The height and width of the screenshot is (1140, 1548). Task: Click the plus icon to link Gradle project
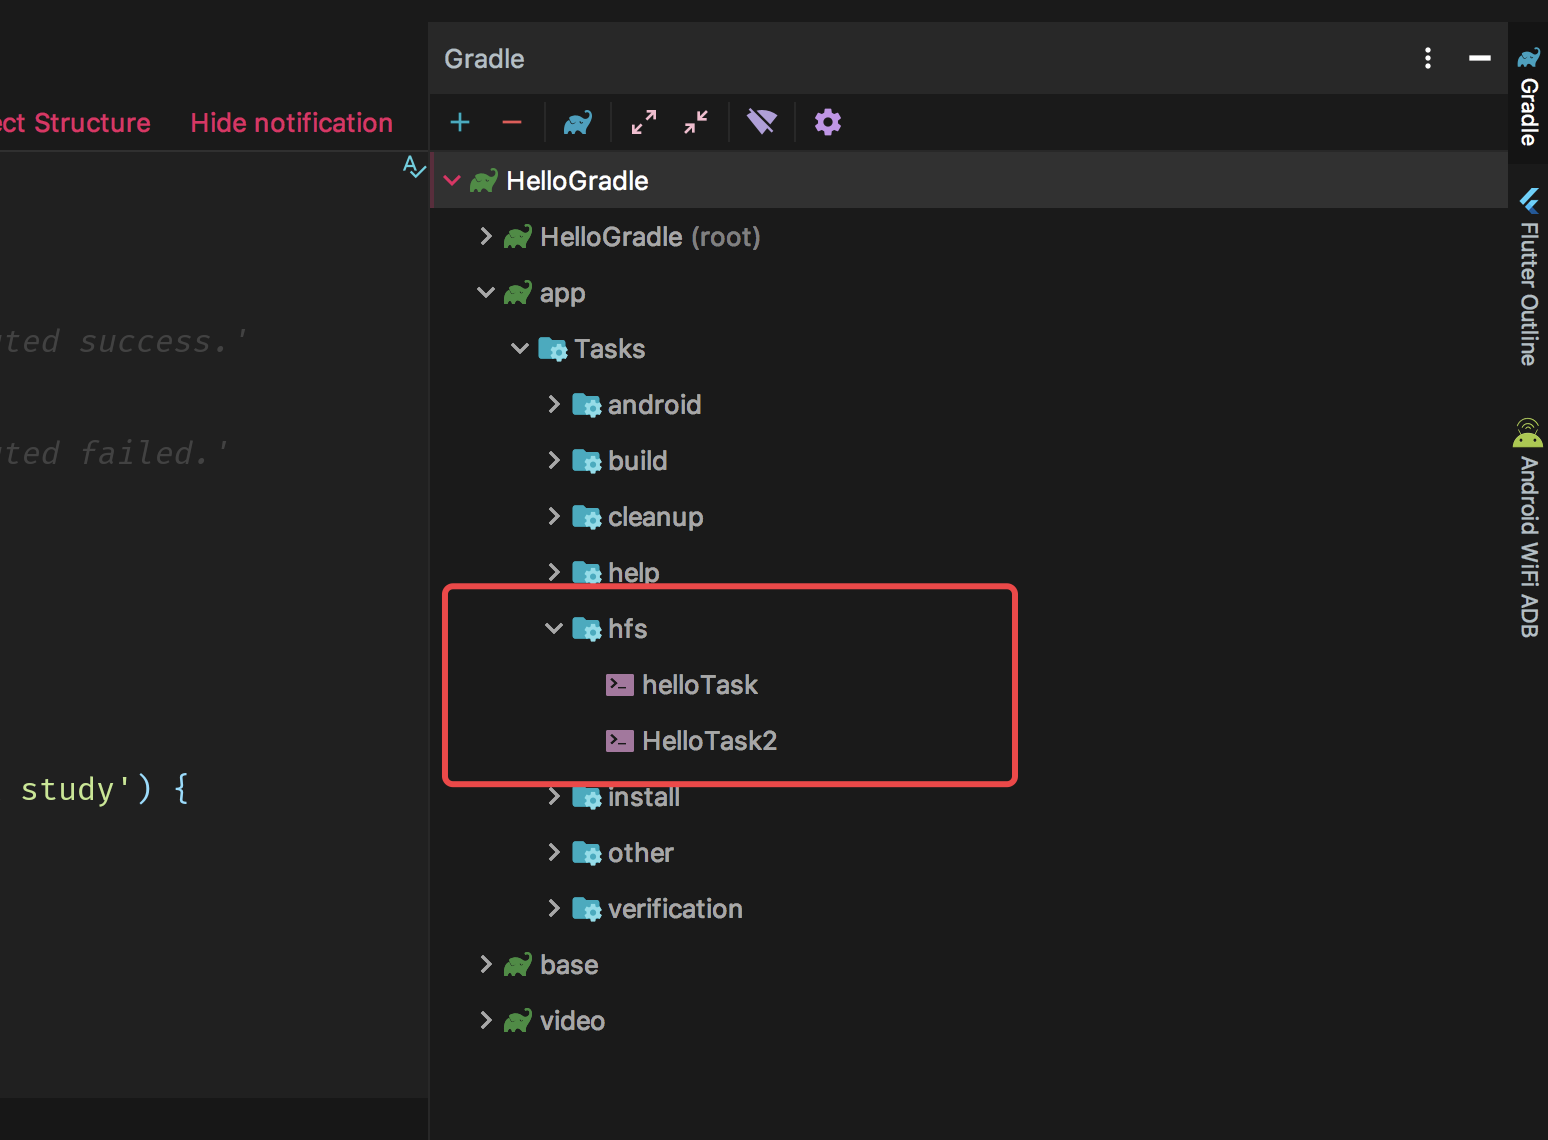(x=460, y=122)
